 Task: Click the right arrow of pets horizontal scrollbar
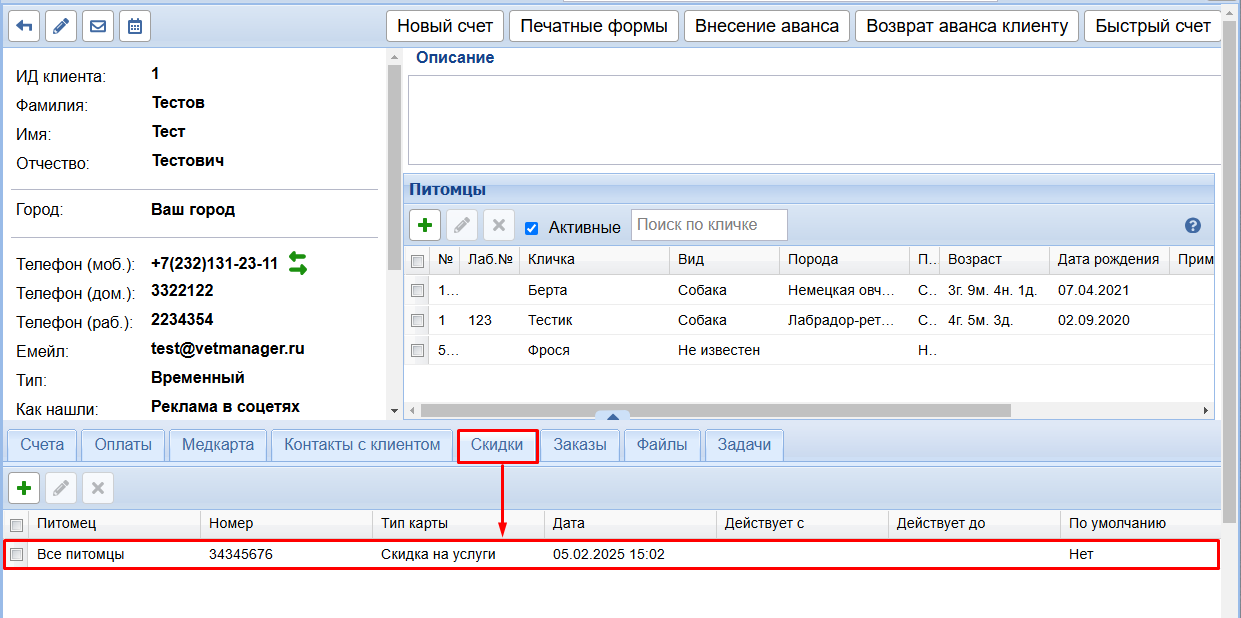[x=1206, y=410]
